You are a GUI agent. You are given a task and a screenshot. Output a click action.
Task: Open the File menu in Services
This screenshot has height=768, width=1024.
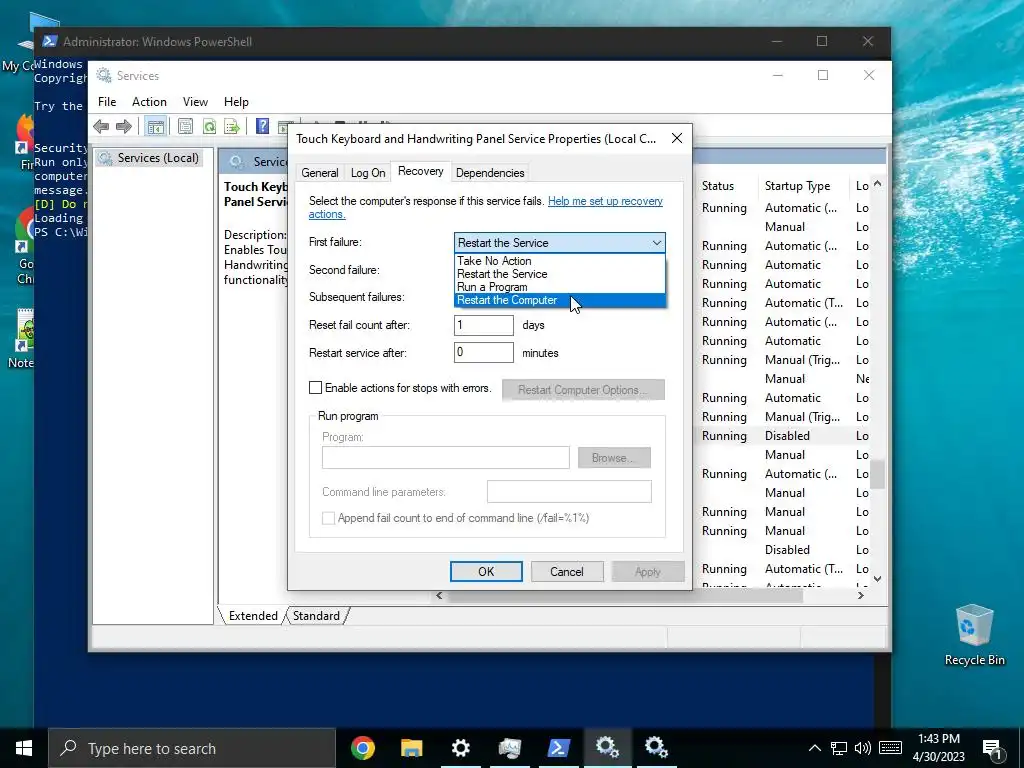tap(107, 102)
